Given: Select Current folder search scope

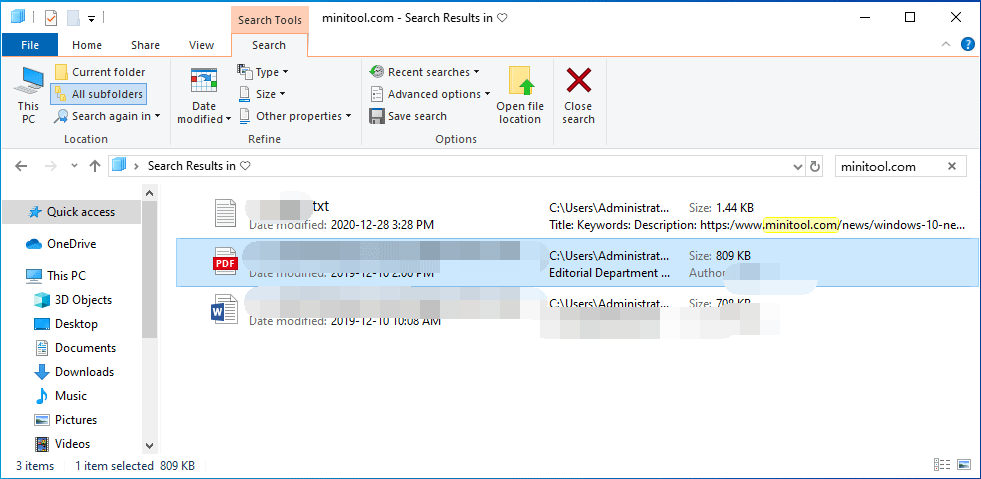Looking at the screenshot, I should coord(100,72).
